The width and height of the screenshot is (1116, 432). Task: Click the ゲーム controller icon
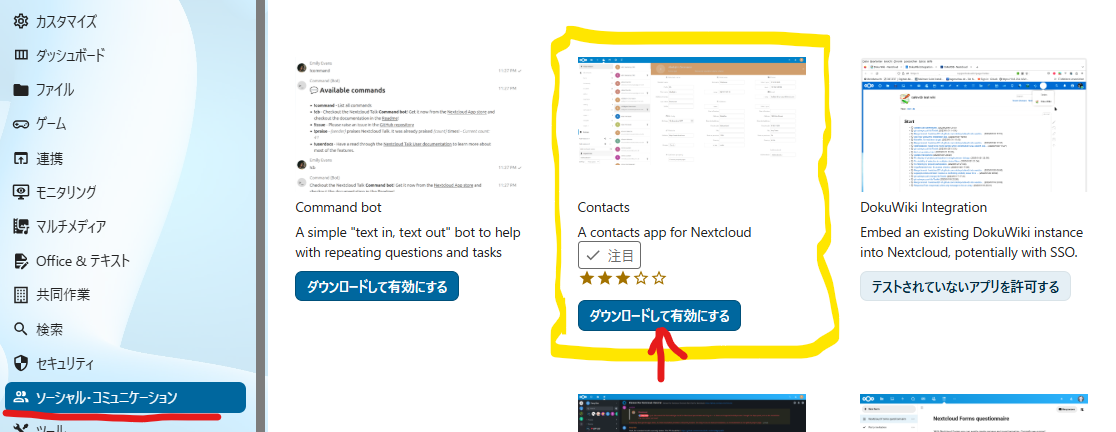(x=21, y=124)
